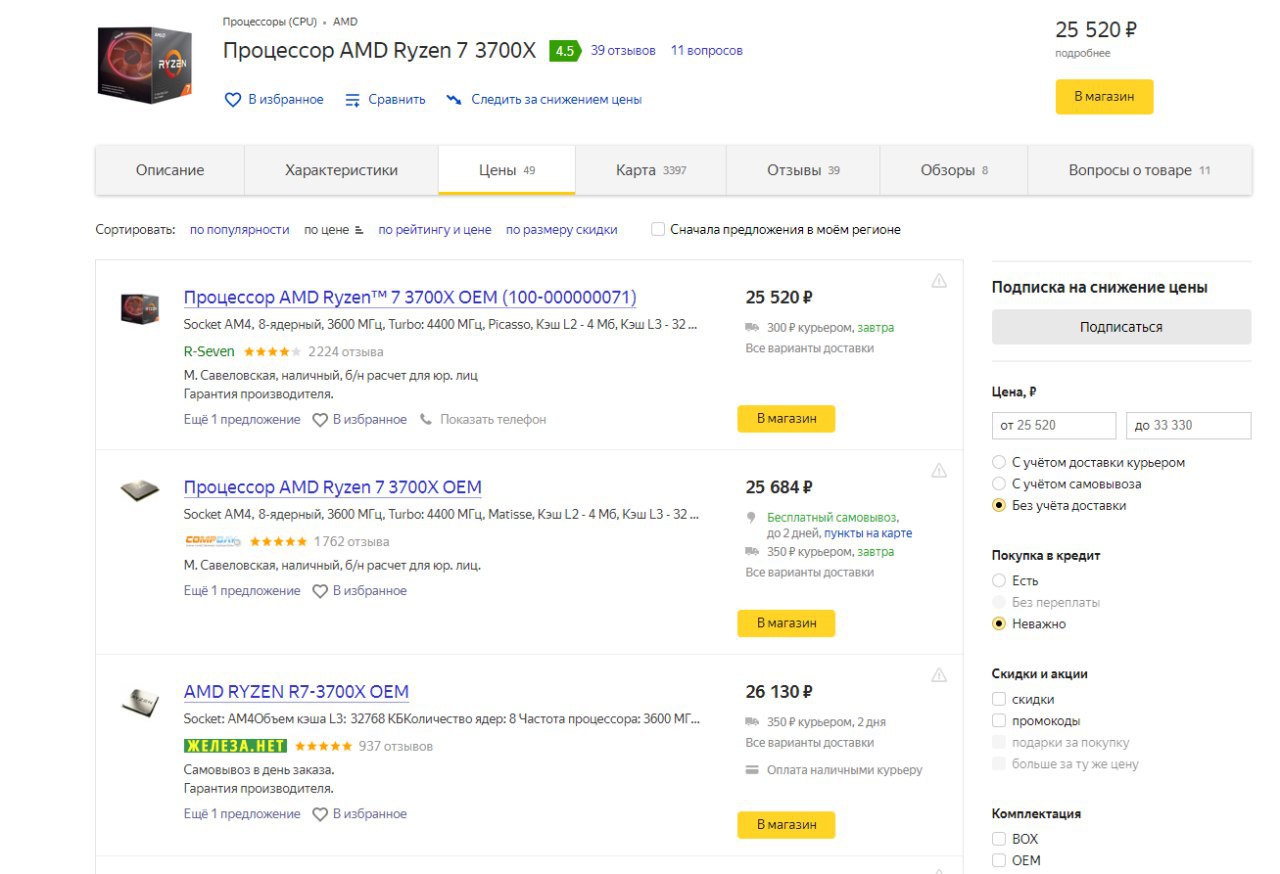Select credit option 'Неважно'
Viewport: 1280px width, 874px height.
coord(998,624)
